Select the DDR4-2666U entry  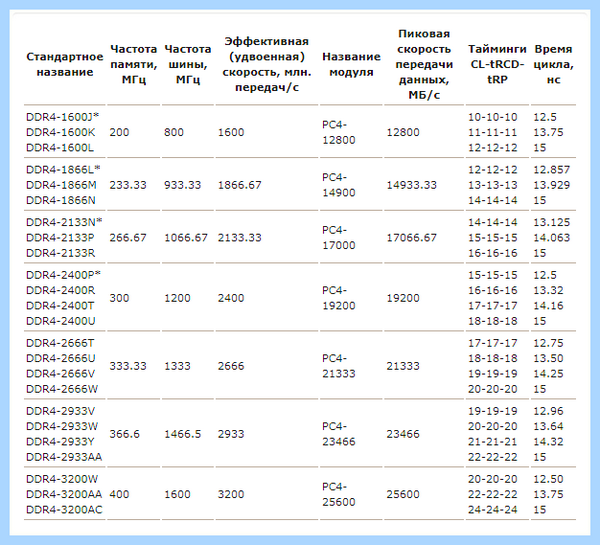click(x=60, y=358)
